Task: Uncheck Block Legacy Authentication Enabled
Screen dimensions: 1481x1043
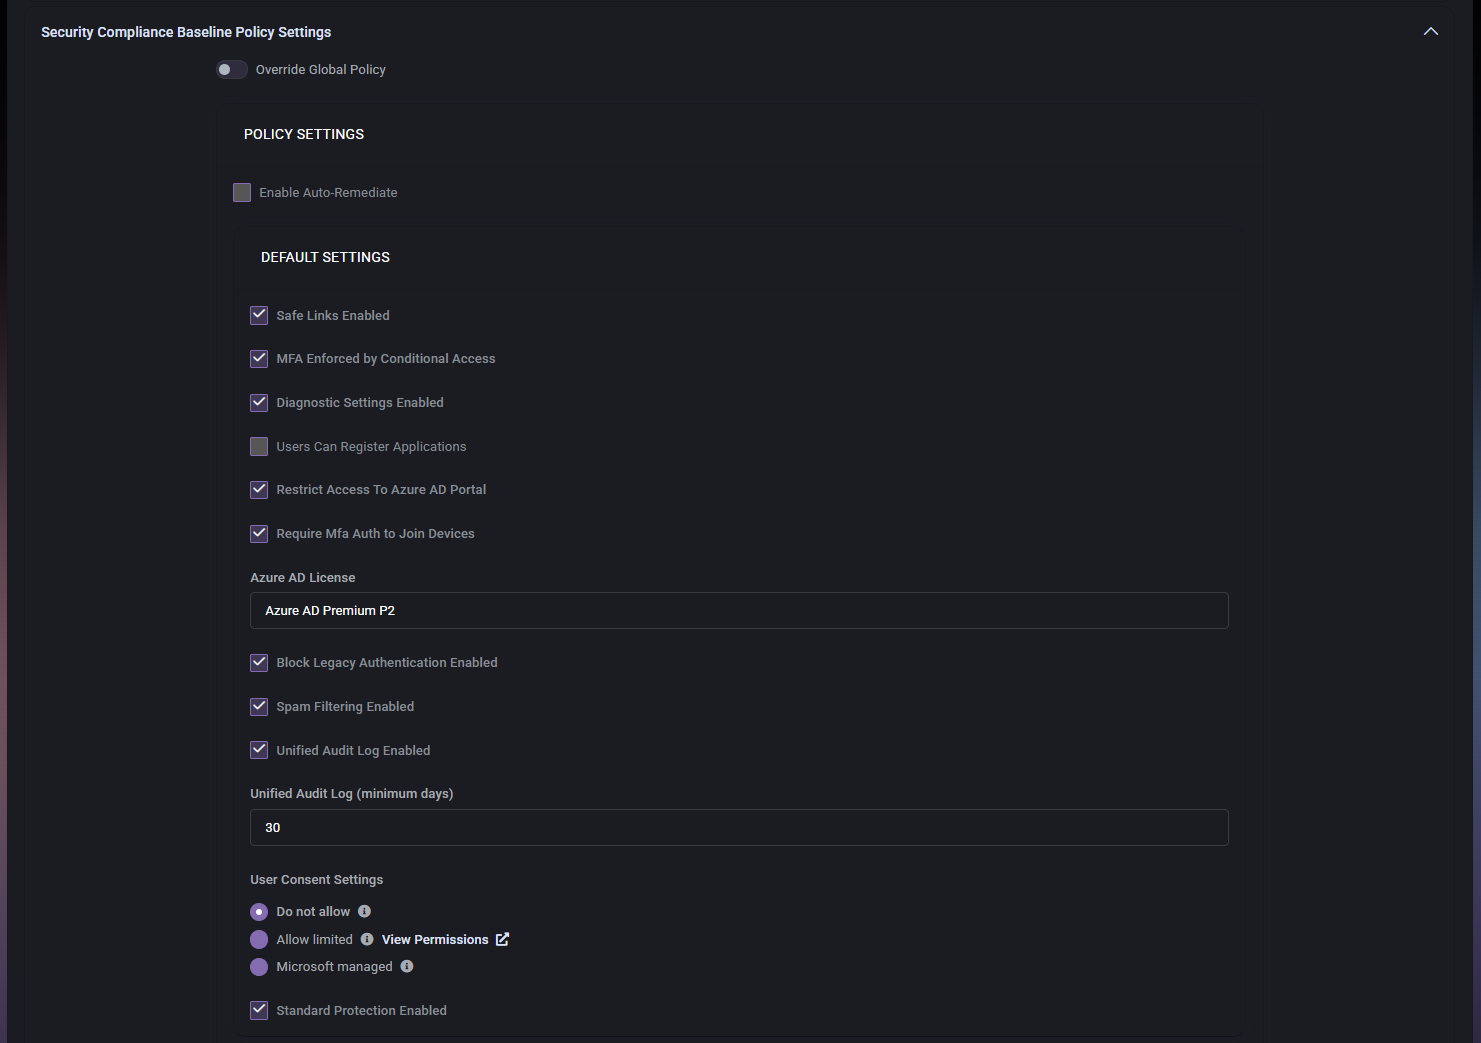Action: coord(259,662)
